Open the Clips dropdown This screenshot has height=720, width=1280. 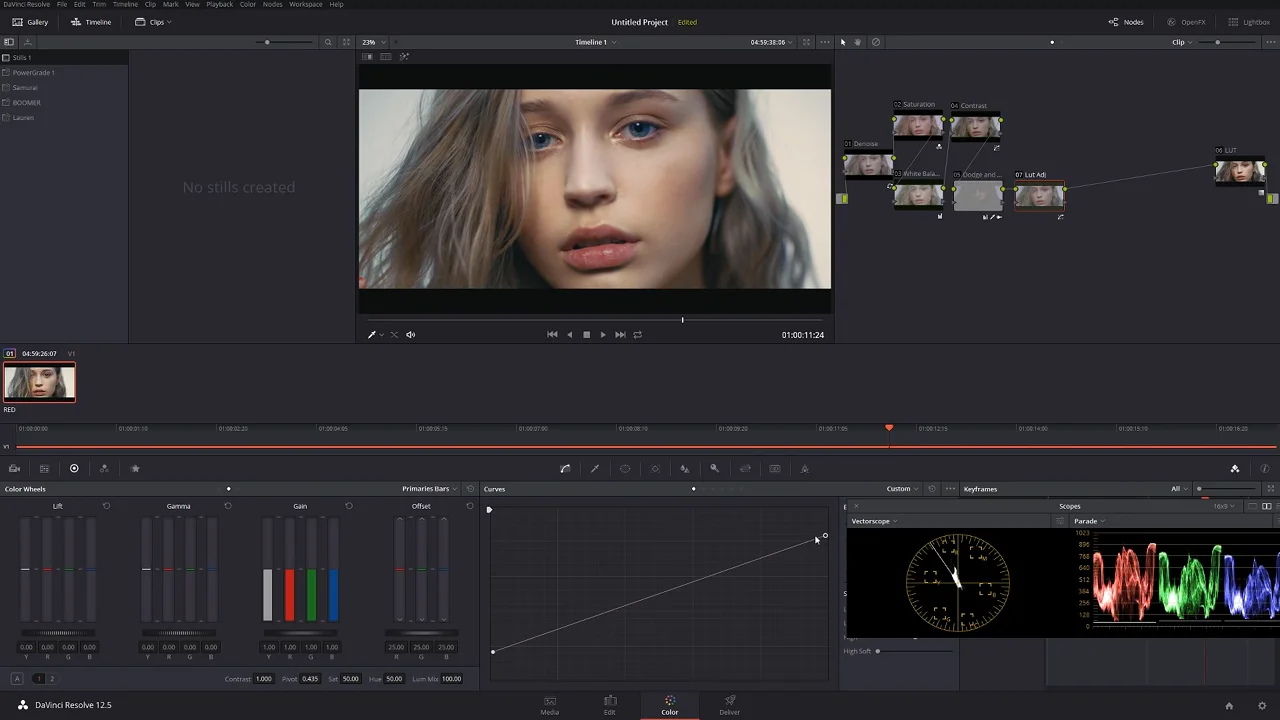pos(153,22)
